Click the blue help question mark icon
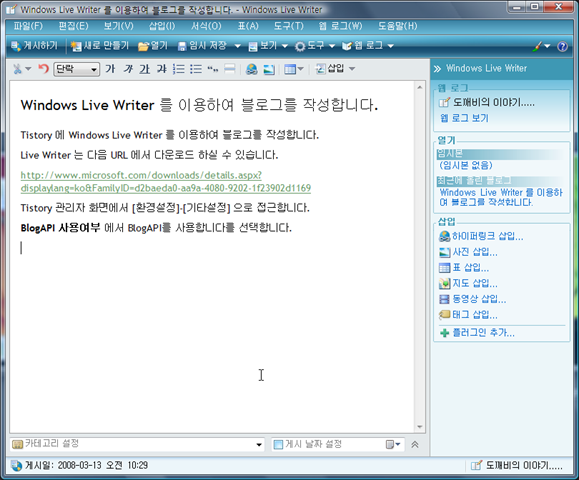 click(x=562, y=47)
